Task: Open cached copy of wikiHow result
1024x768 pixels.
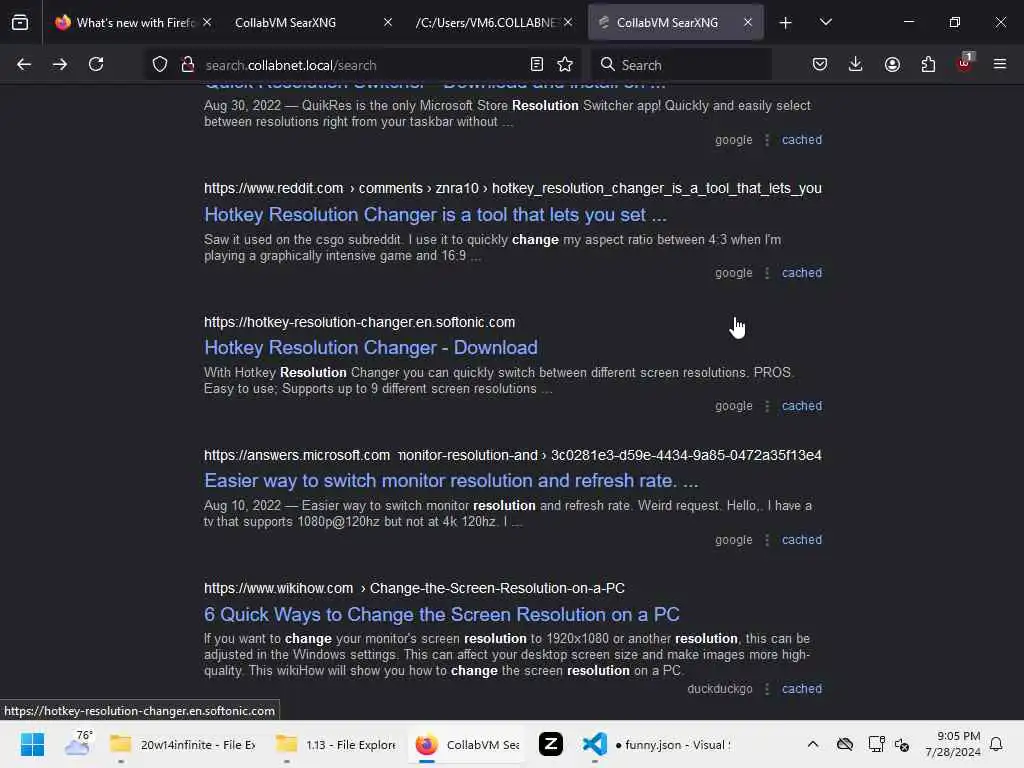Action: click(x=802, y=689)
